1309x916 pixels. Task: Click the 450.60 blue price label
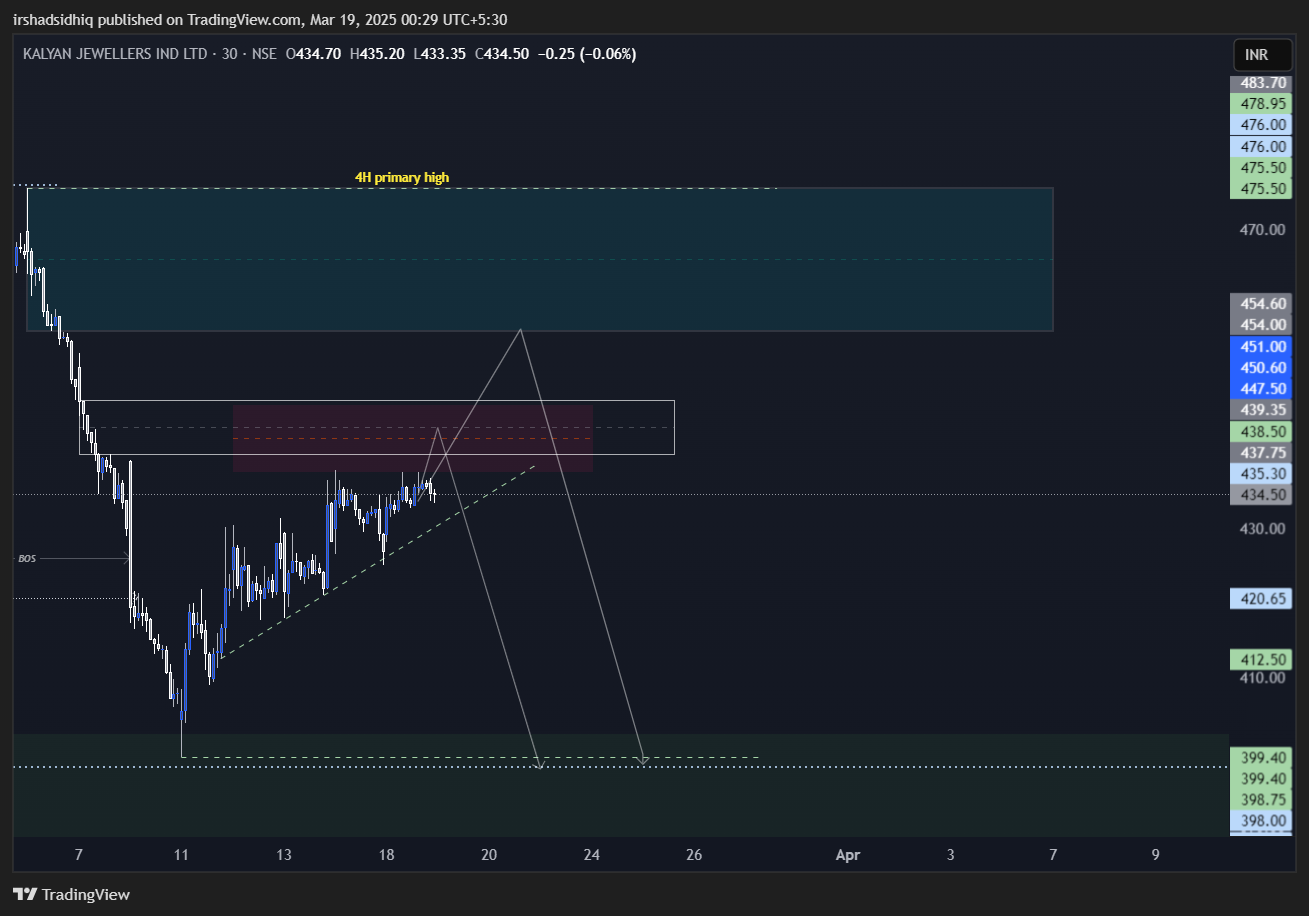click(1262, 368)
